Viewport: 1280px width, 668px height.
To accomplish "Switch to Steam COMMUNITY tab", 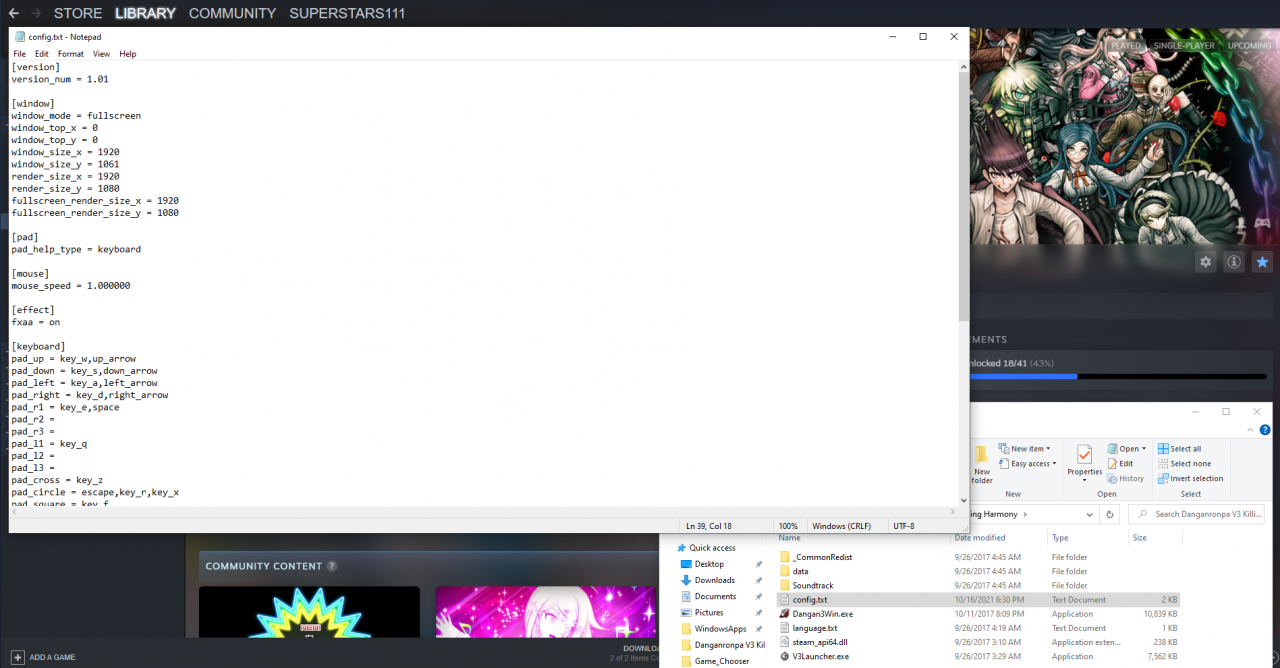I will pyautogui.click(x=232, y=13).
